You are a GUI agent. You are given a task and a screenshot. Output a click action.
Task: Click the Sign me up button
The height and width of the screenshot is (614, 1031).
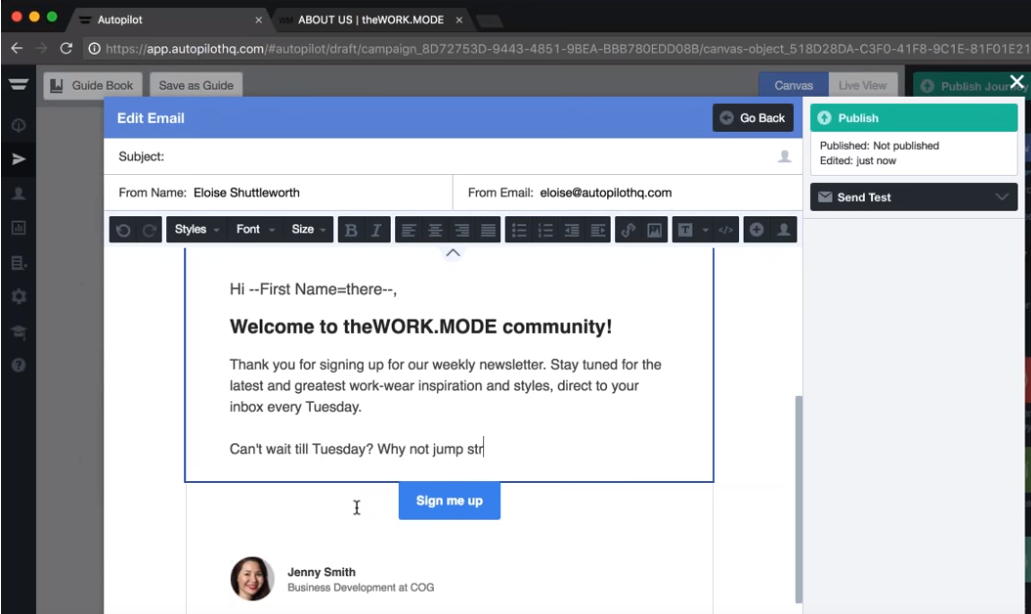point(449,501)
